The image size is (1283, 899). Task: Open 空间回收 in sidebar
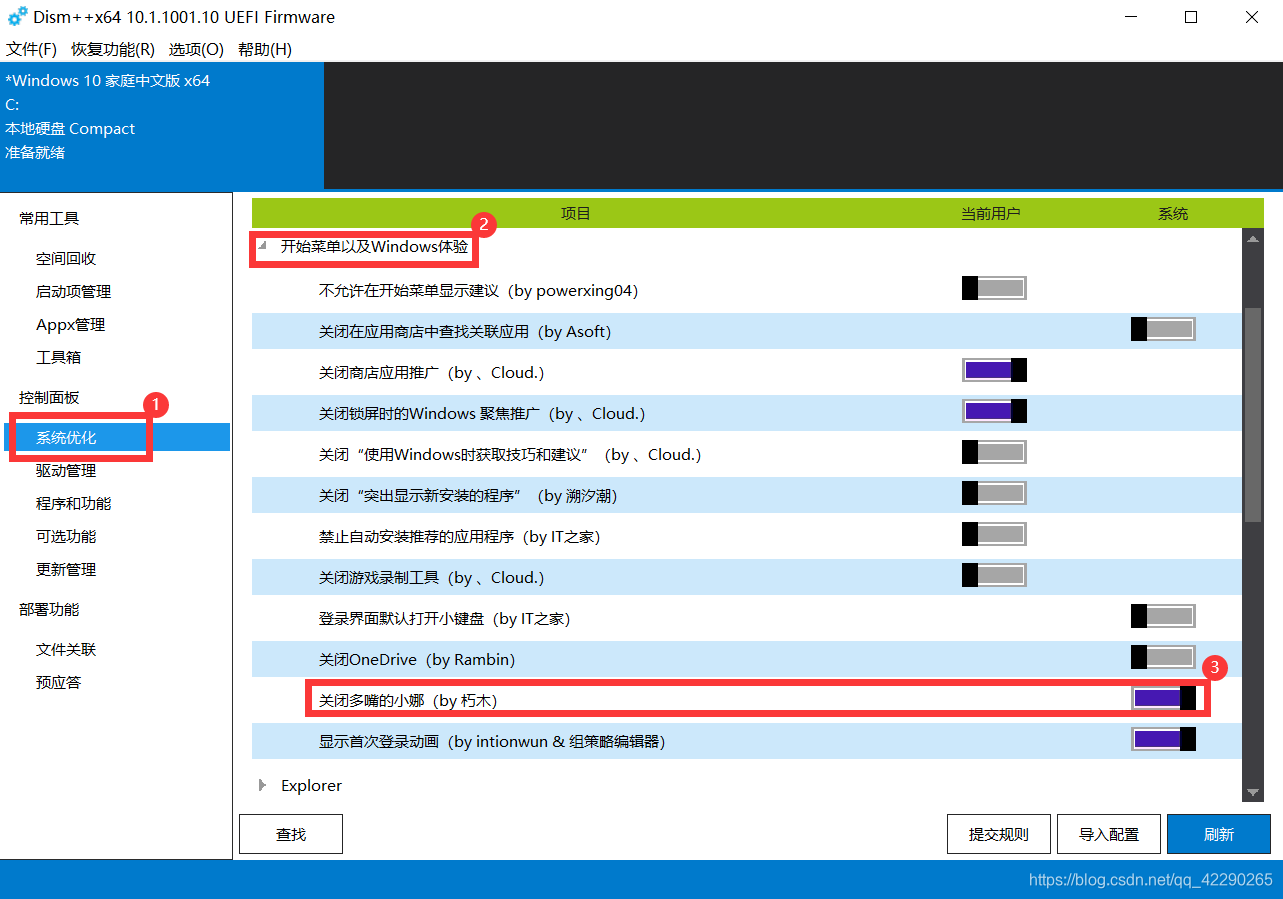66,258
